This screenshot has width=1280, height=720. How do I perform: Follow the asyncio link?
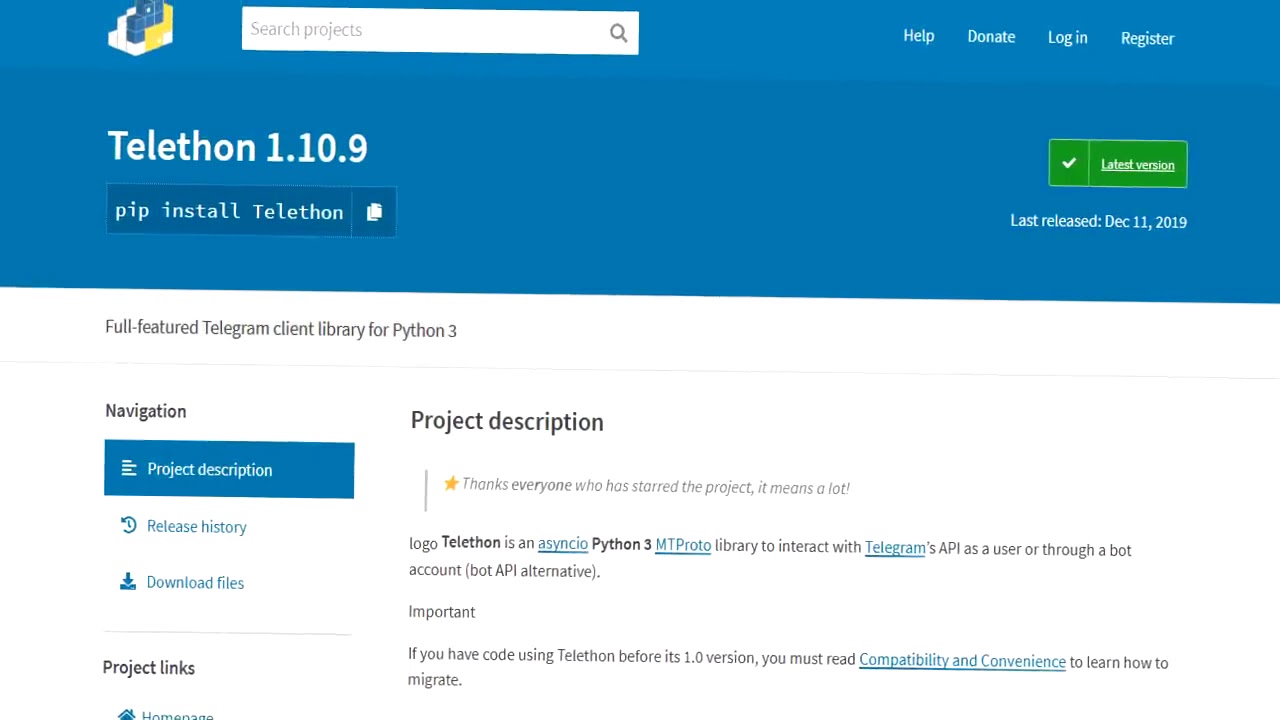tap(563, 543)
